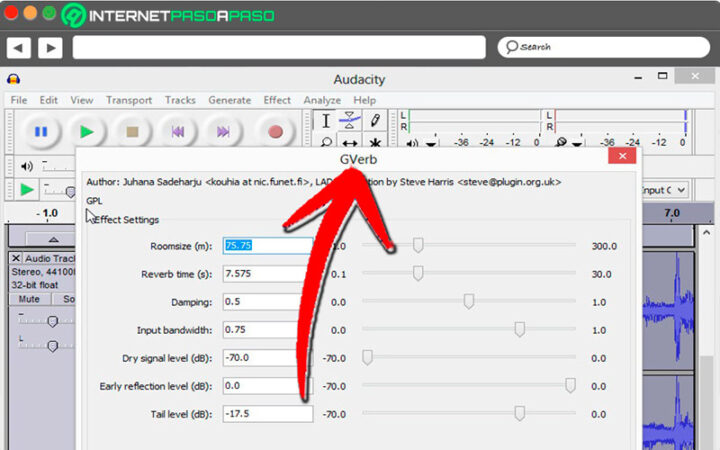
Task: Click the Pause button in Audacity toolbar
Action: pos(41,132)
